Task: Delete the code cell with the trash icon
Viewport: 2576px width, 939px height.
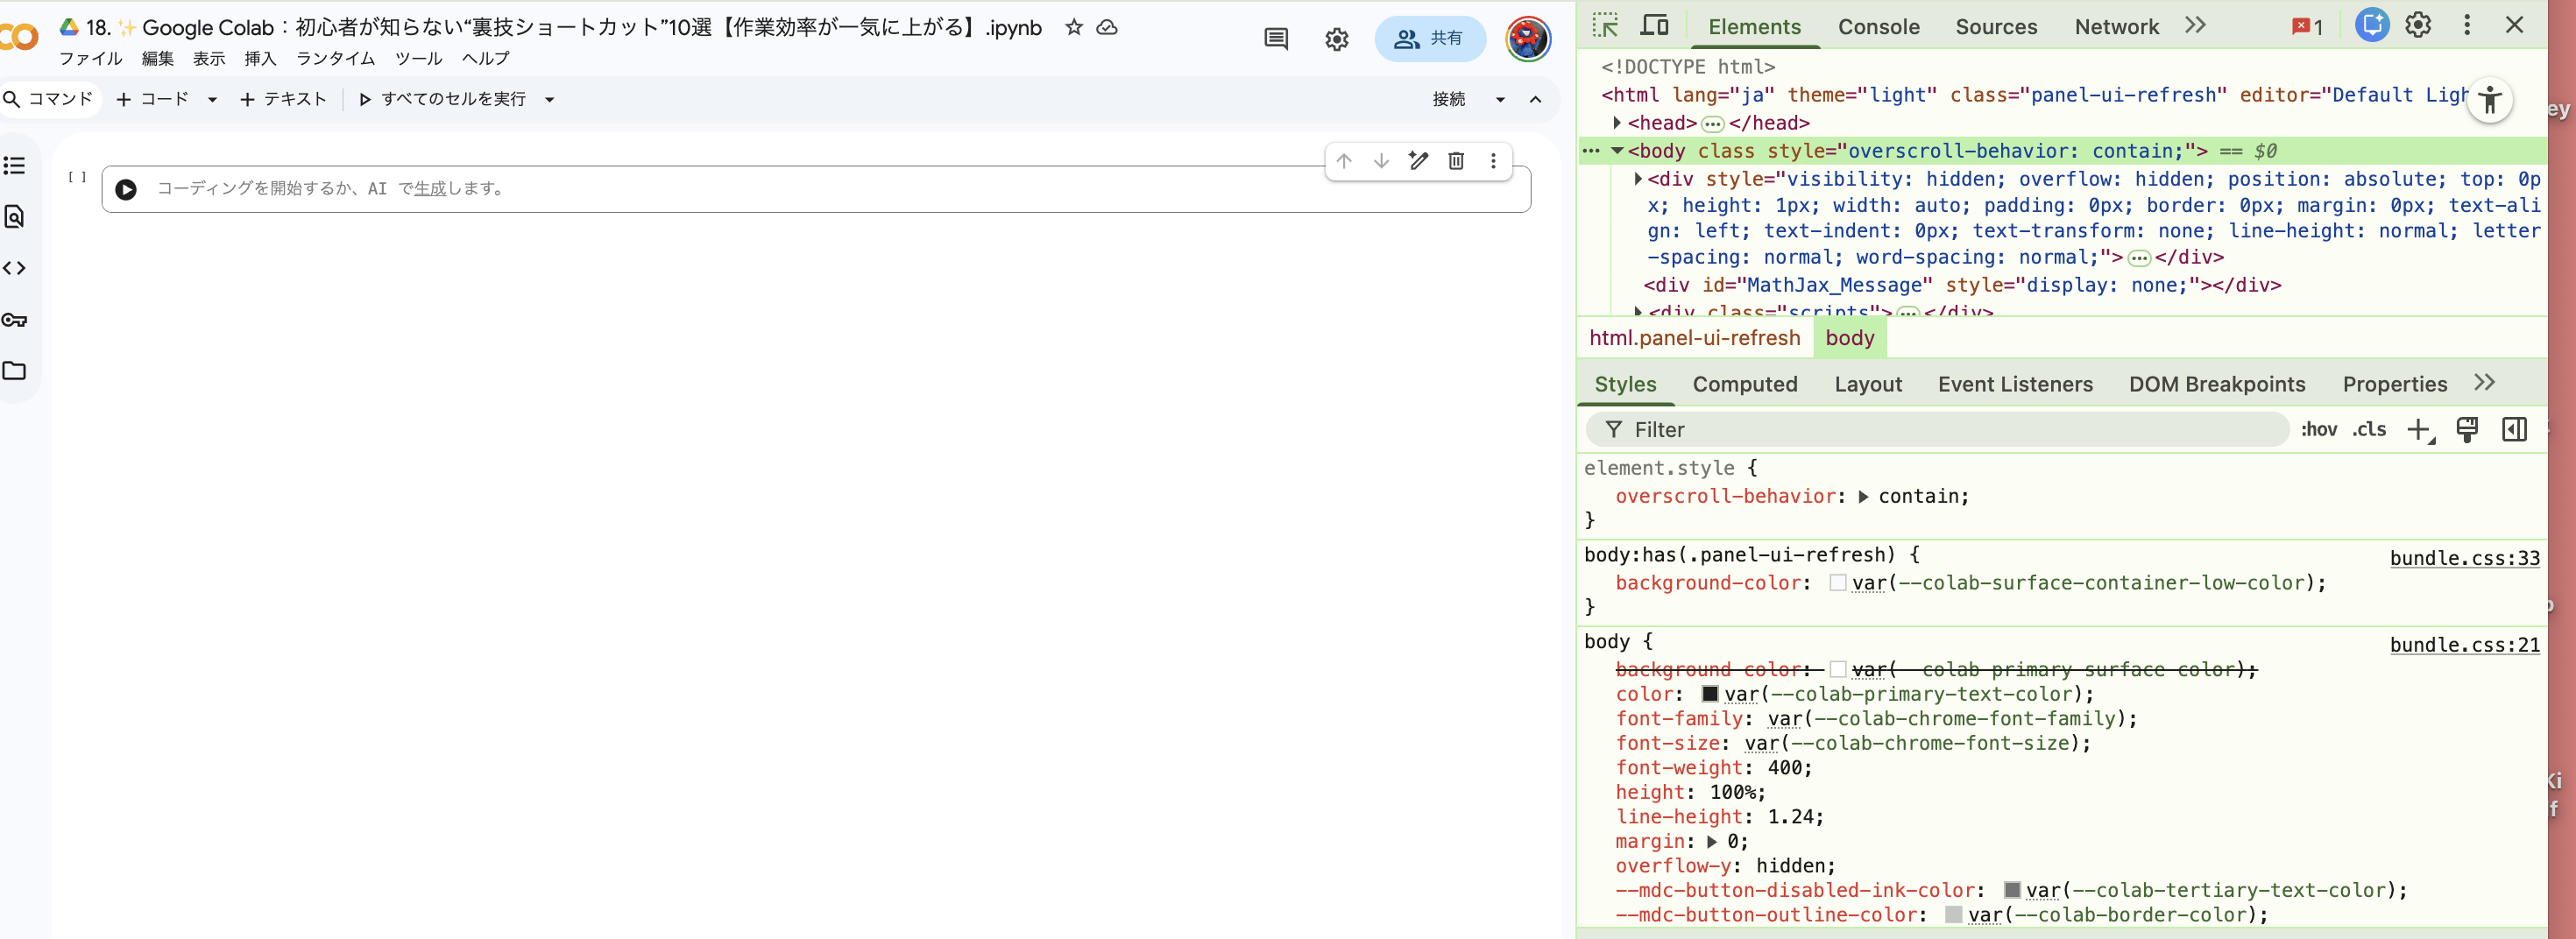Action: (x=1456, y=161)
